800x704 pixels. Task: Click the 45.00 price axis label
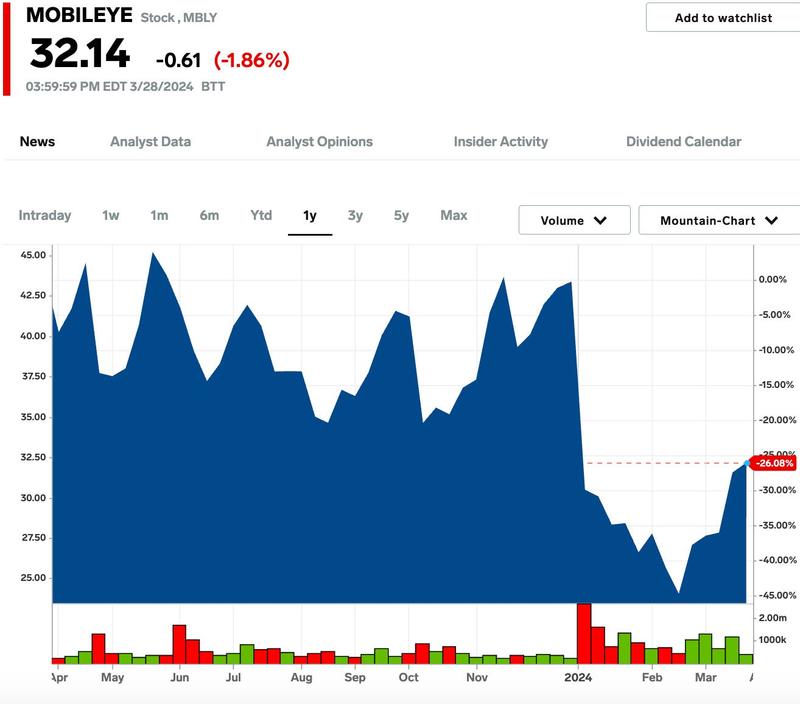[x=33, y=255]
